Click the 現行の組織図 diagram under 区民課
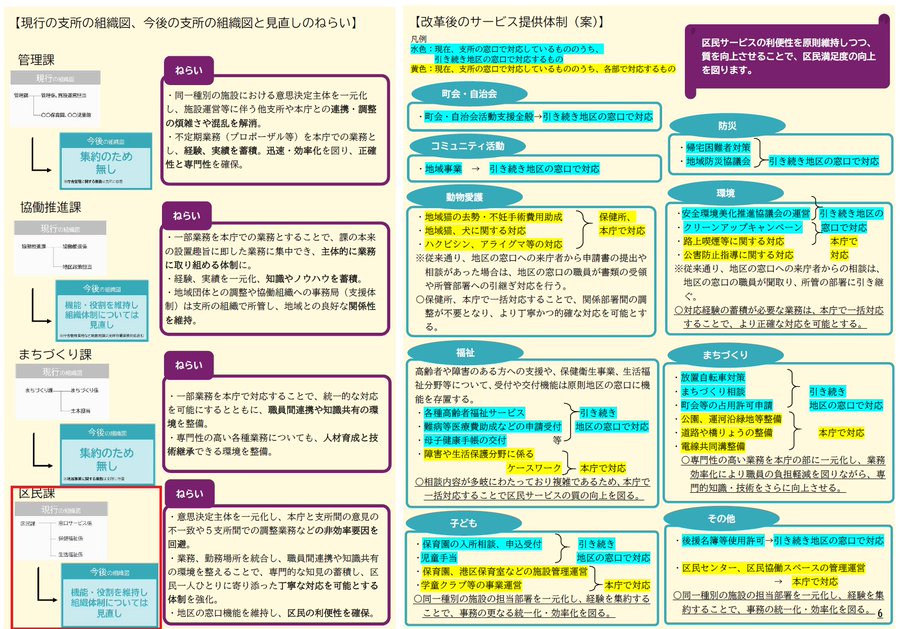 point(61,531)
